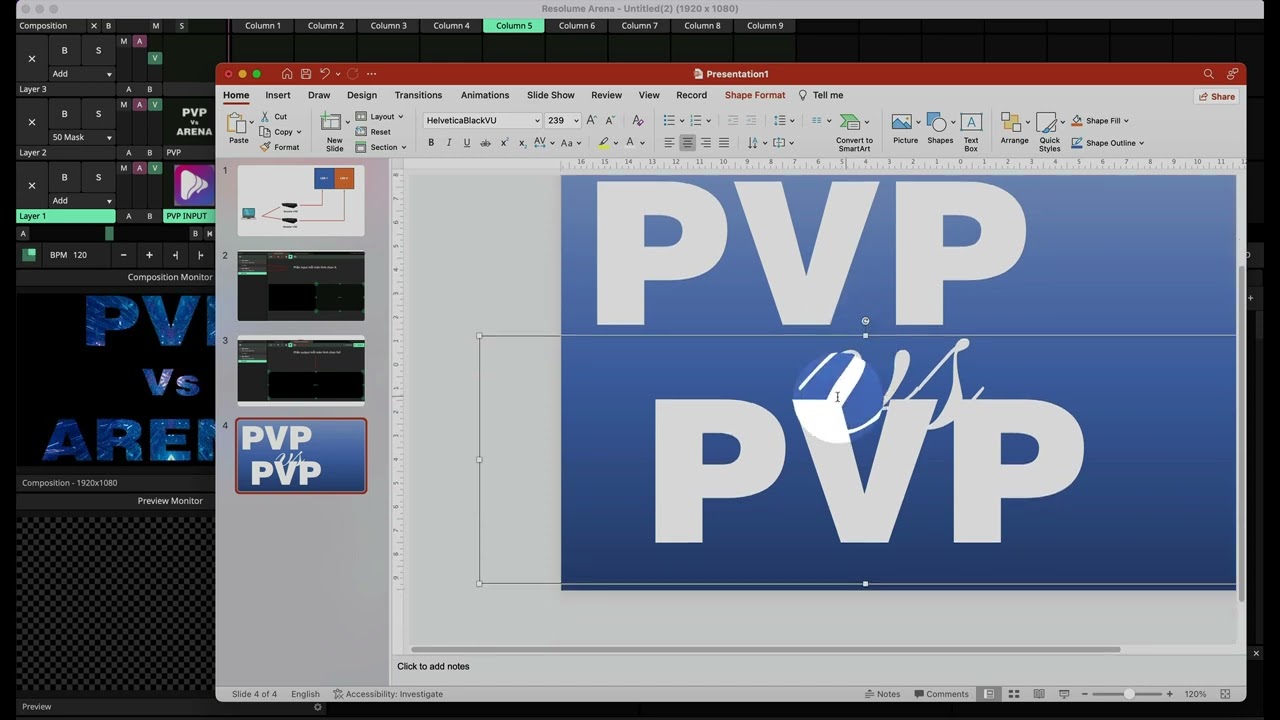Click the Resolume A/B crossfader slider
Screen dimensions: 1280x720
[109, 233]
